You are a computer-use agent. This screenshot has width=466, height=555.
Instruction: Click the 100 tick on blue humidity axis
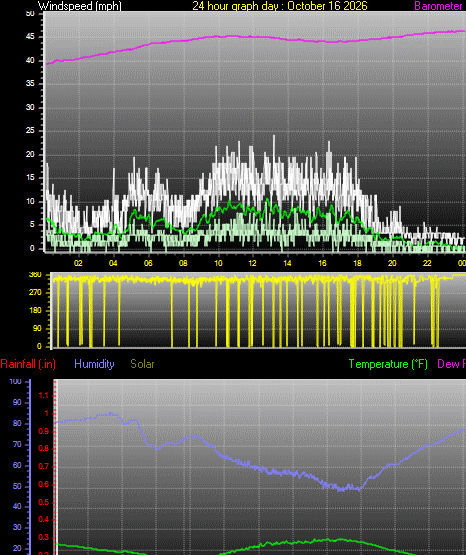tap(16, 382)
